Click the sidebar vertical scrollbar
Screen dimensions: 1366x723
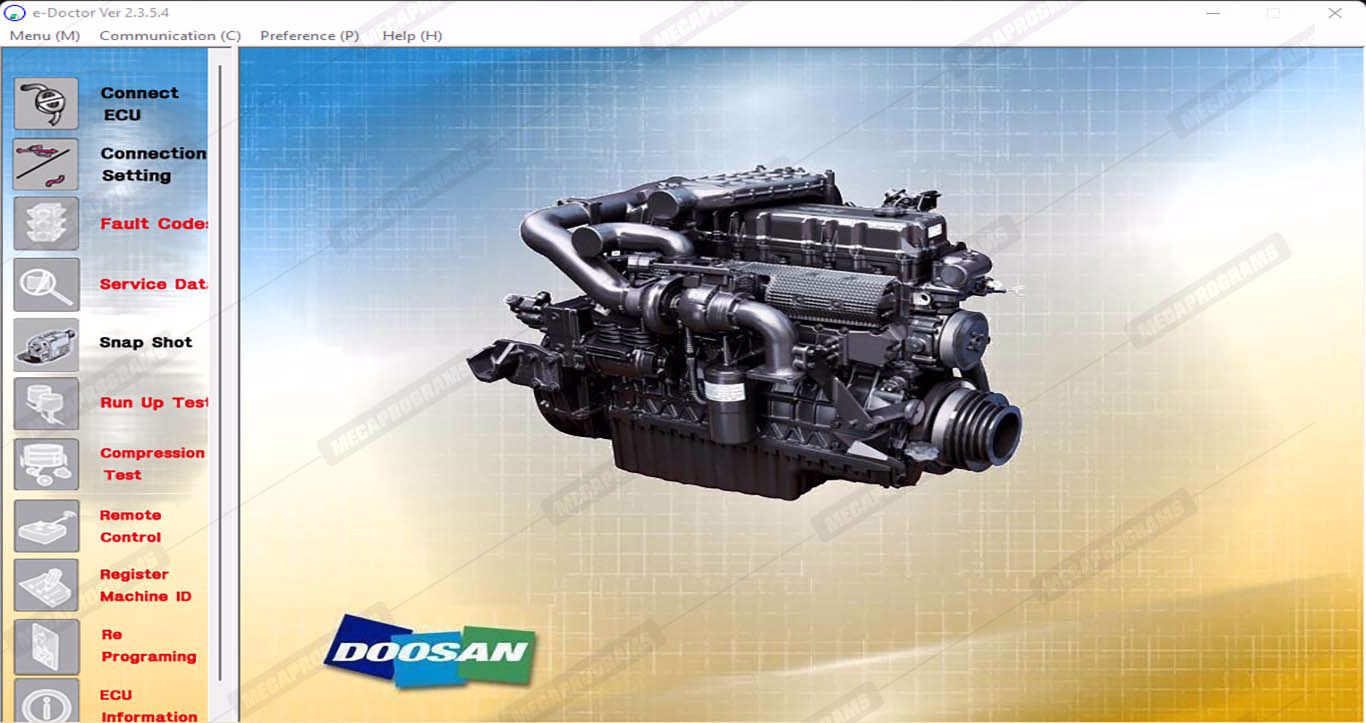click(x=220, y=380)
